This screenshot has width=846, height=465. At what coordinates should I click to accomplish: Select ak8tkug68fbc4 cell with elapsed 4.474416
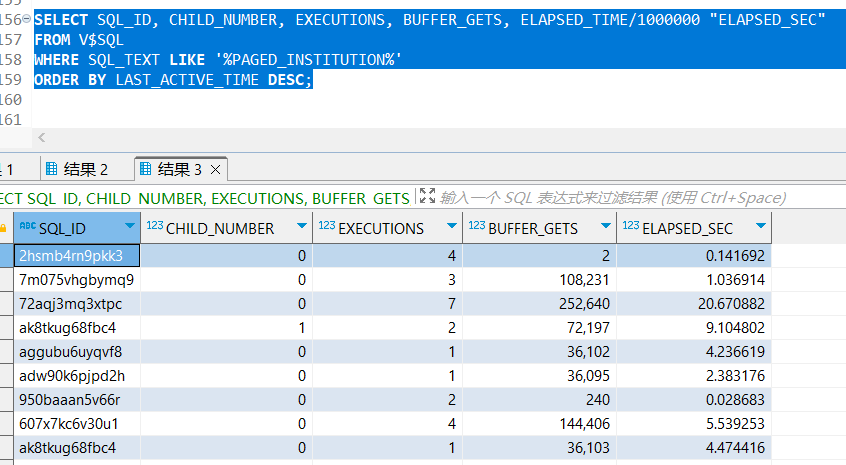point(77,448)
